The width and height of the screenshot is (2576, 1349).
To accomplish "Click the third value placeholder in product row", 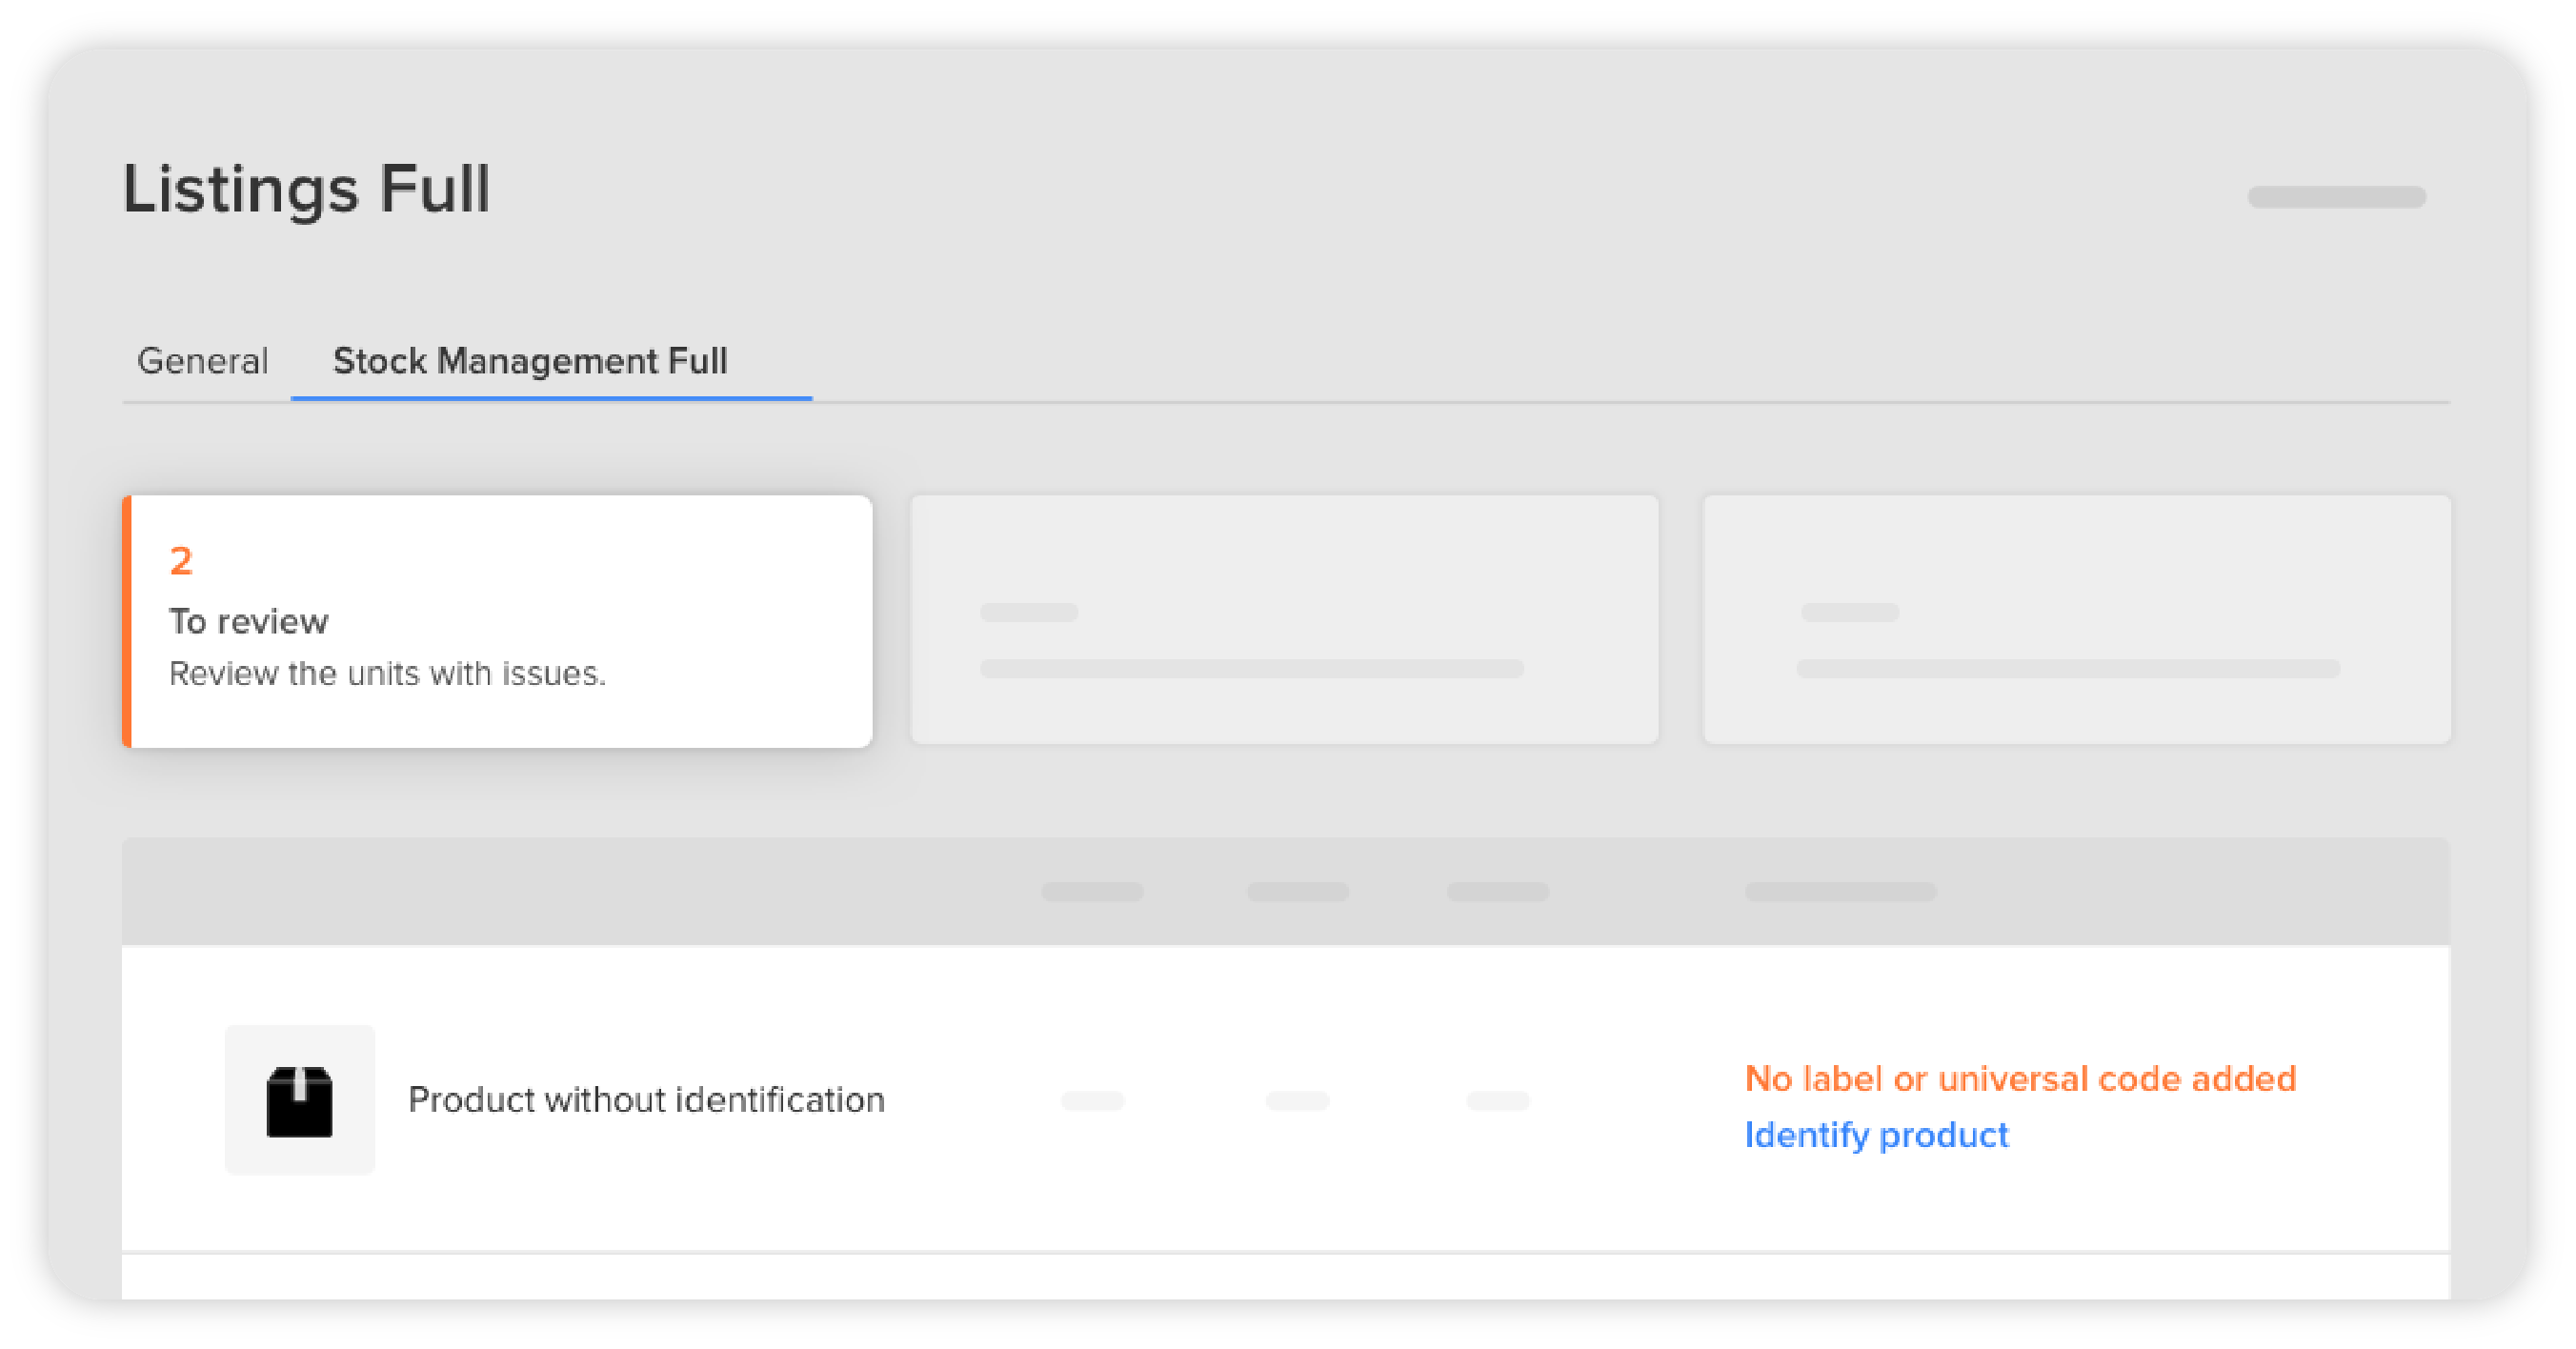I will [x=1497, y=1100].
